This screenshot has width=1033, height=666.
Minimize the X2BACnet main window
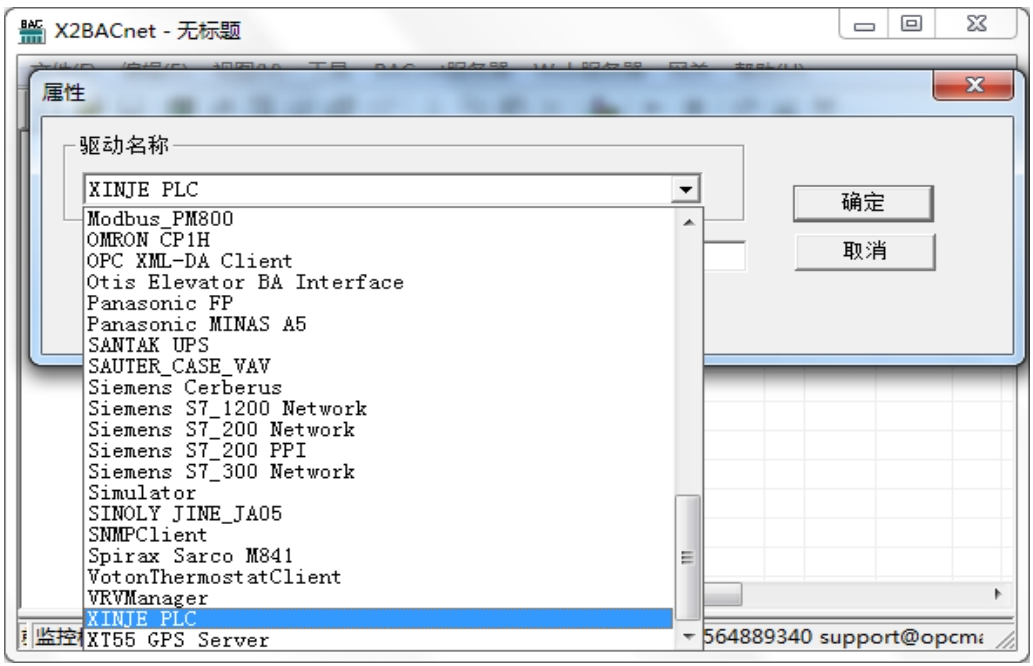coord(864,25)
